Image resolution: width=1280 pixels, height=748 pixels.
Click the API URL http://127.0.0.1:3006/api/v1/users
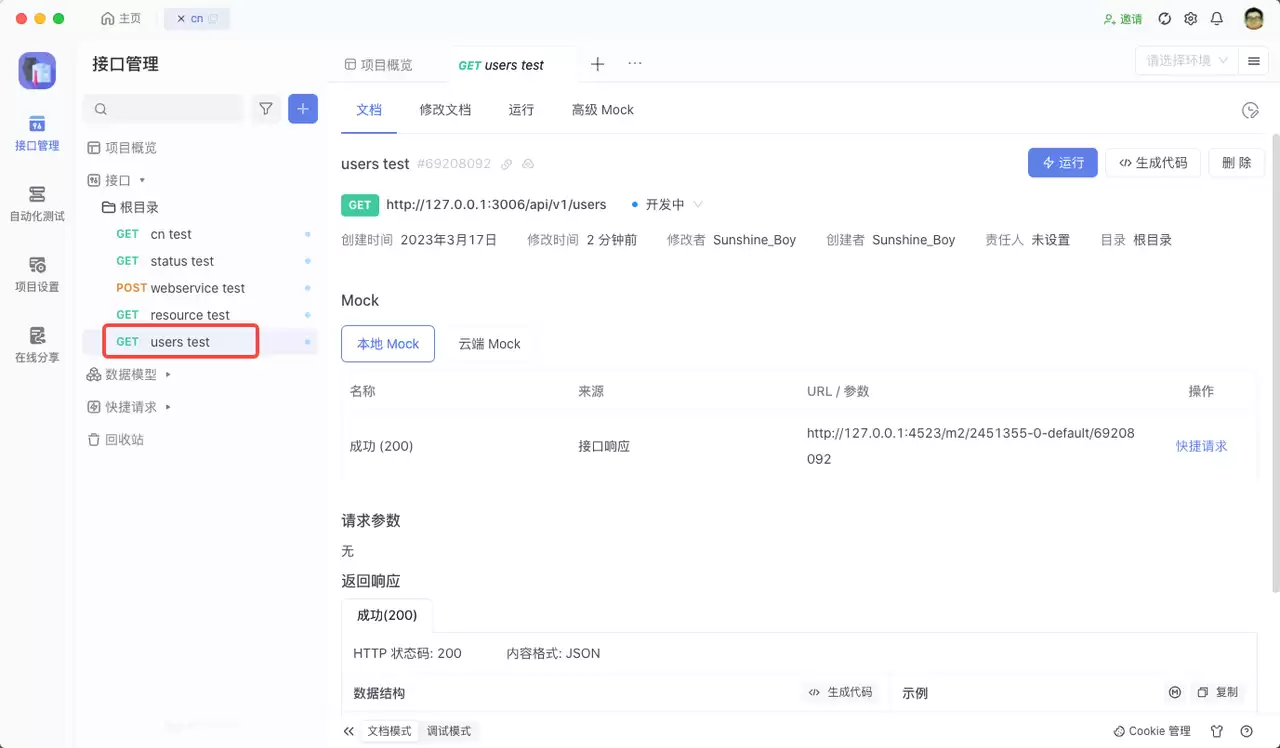point(496,204)
